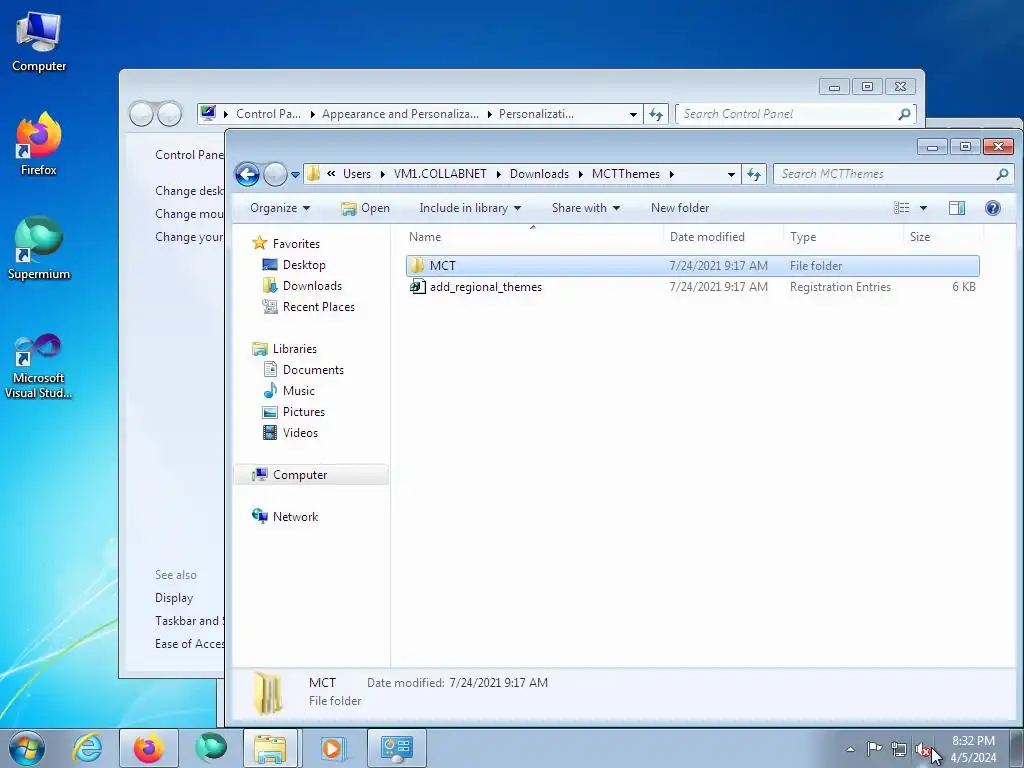Sort by Size column header
1024x768 pixels.
[x=943, y=236]
